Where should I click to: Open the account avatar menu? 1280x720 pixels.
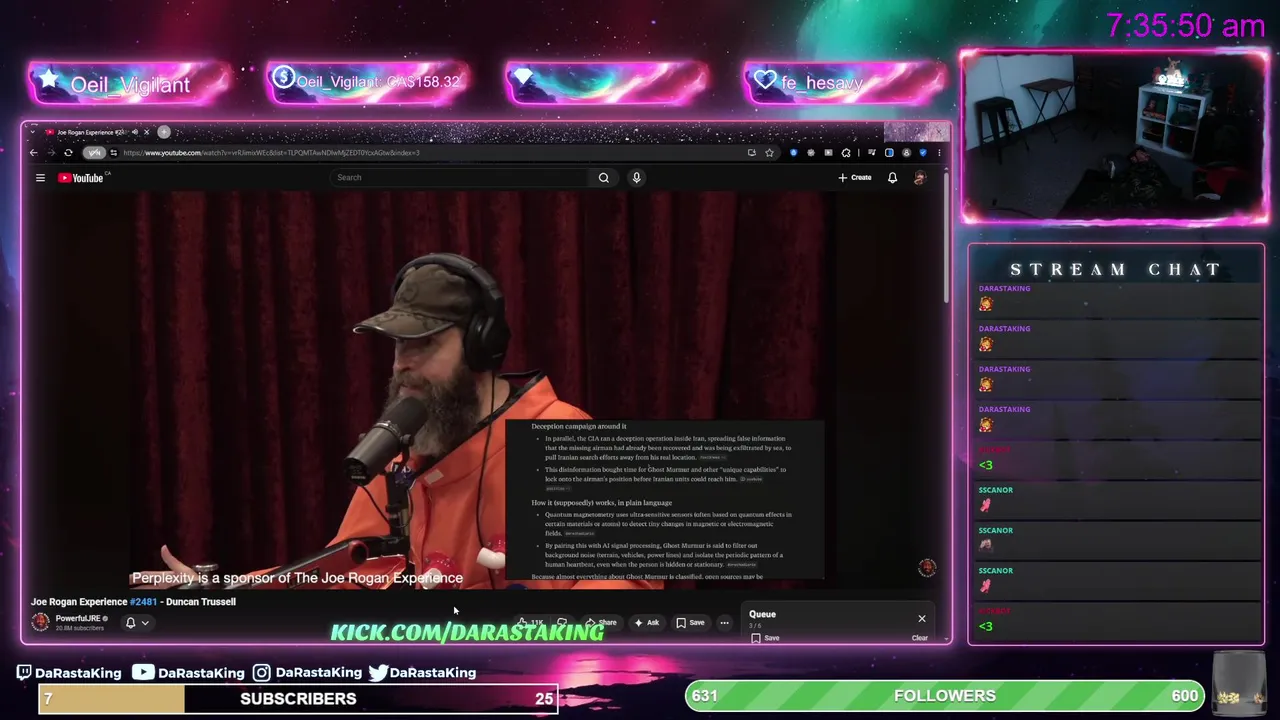pos(920,177)
